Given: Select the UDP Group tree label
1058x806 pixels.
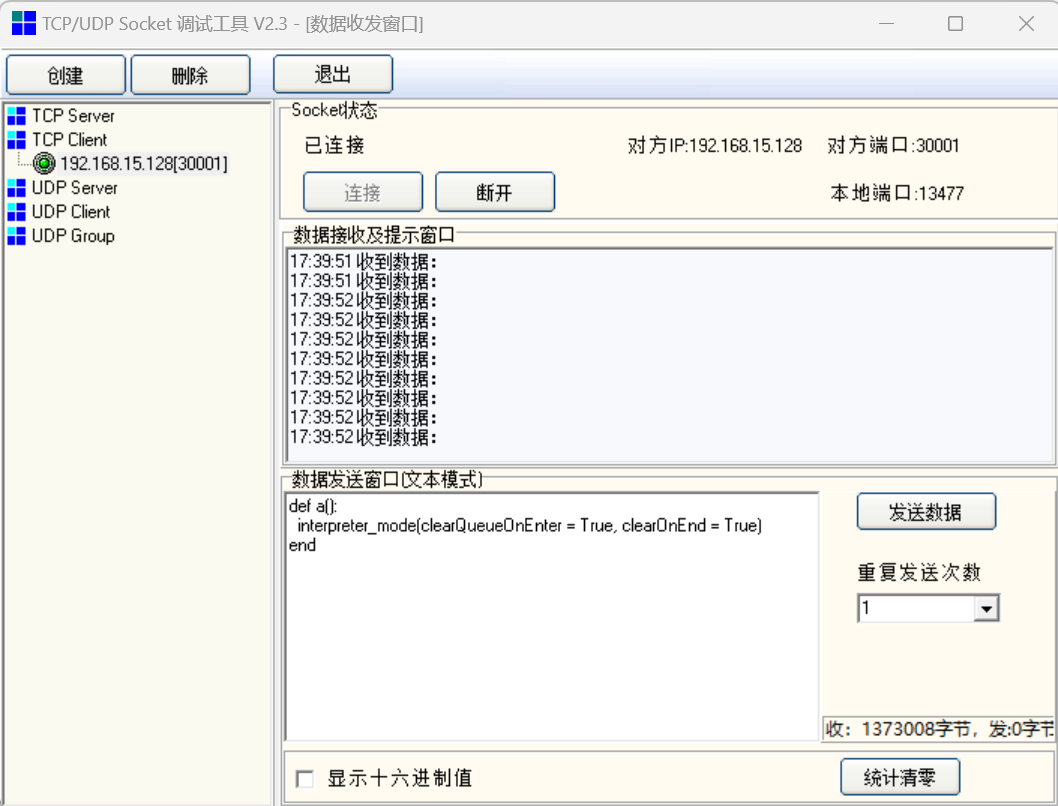Looking at the screenshot, I should point(73,236).
